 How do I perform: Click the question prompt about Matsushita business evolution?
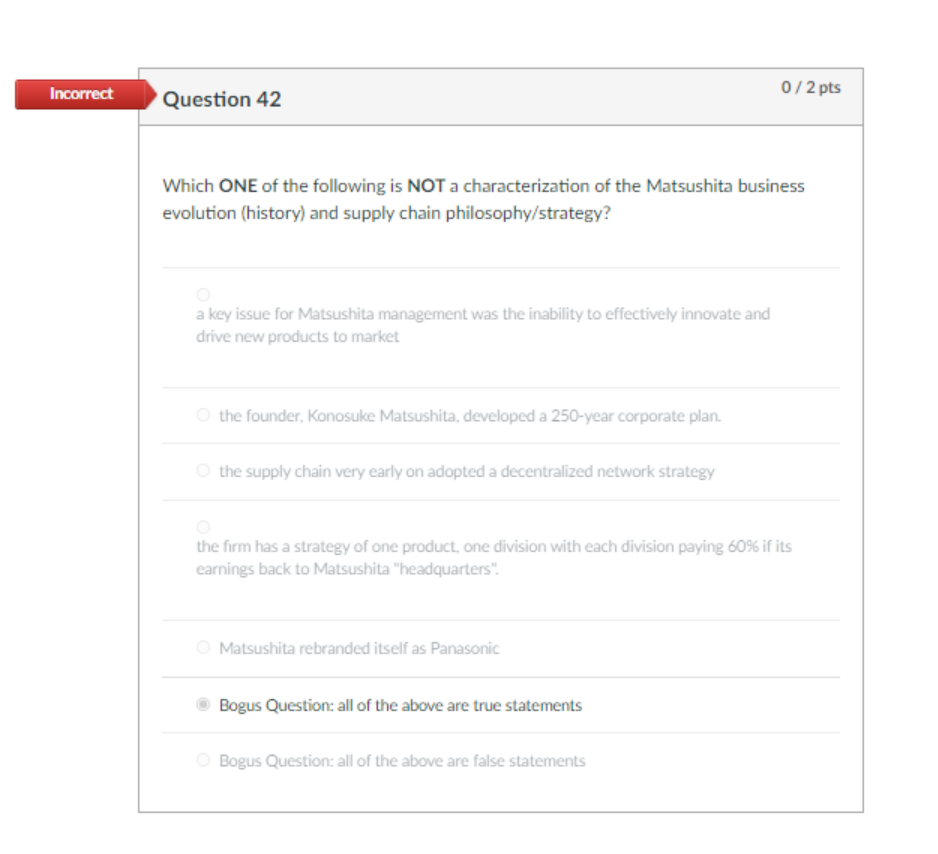coord(483,199)
